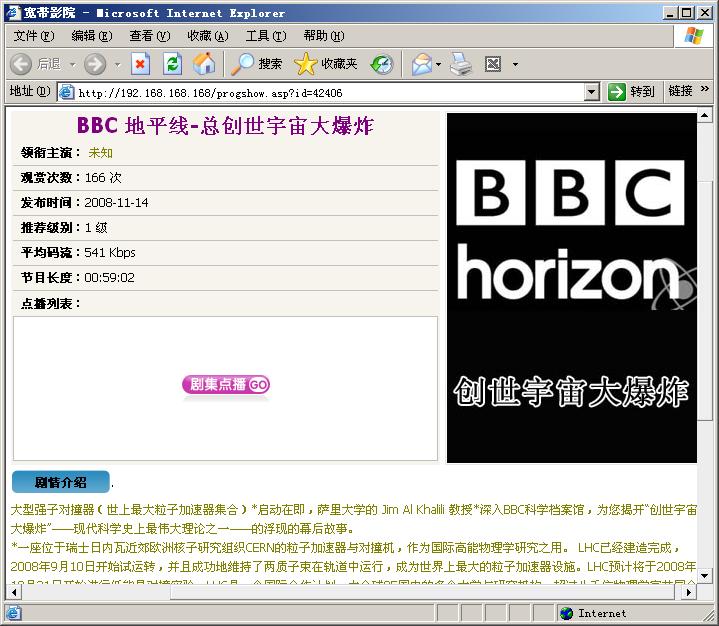Open the Mail button dropdown arrow
Viewport: 719px width, 626px height.
438,64
